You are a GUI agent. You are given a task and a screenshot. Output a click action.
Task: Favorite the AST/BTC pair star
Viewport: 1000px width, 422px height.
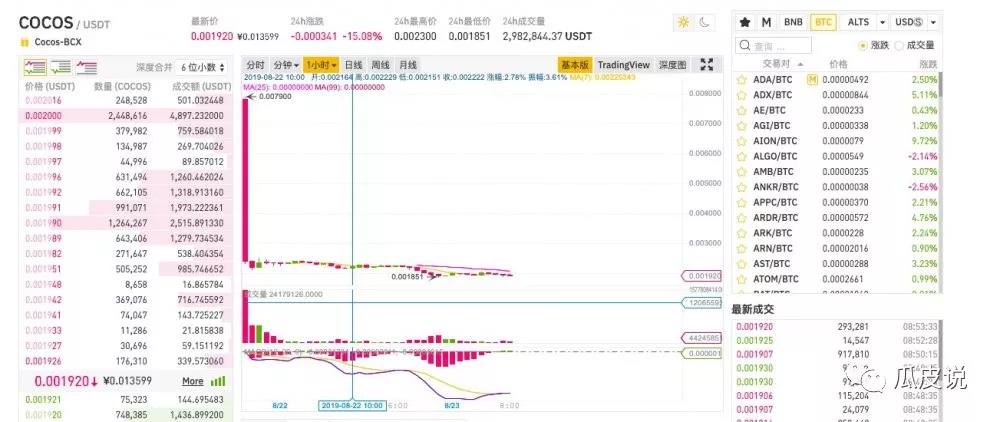742,264
